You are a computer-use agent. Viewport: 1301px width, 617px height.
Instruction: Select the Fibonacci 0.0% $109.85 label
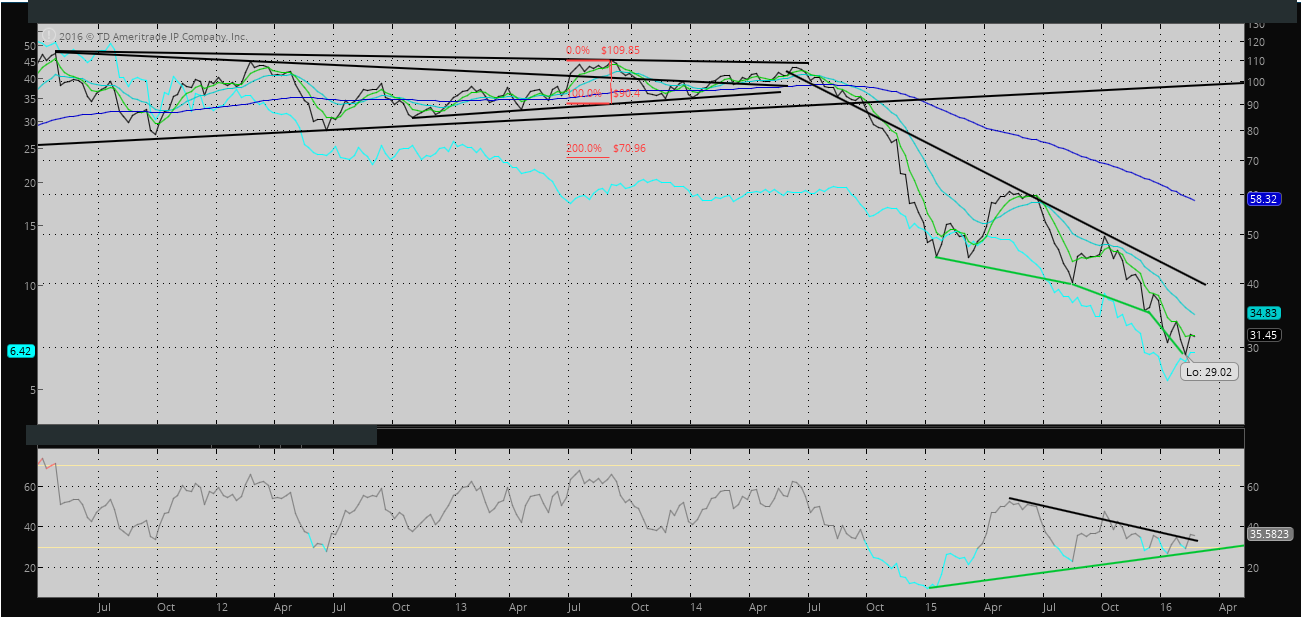coord(602,49)
